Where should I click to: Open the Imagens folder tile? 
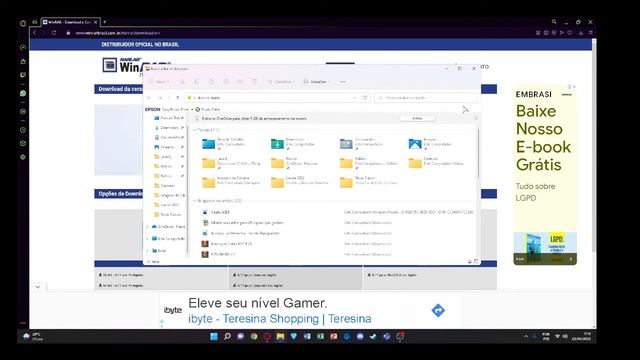point(431,143)
